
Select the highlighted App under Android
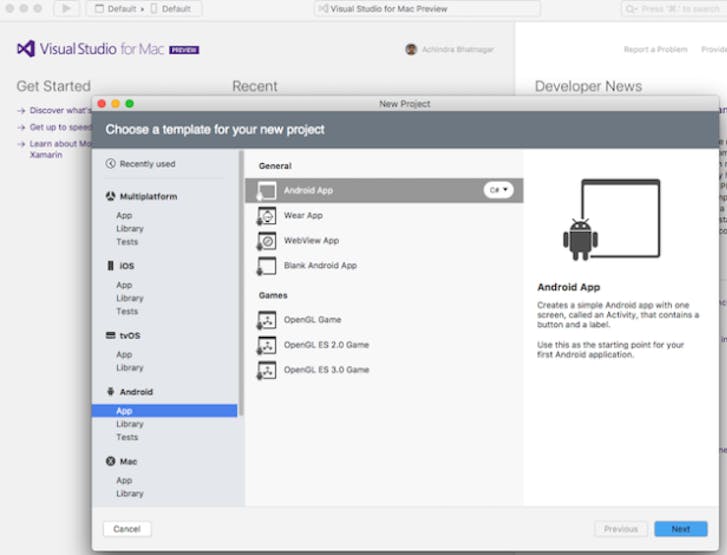point(165,411)
